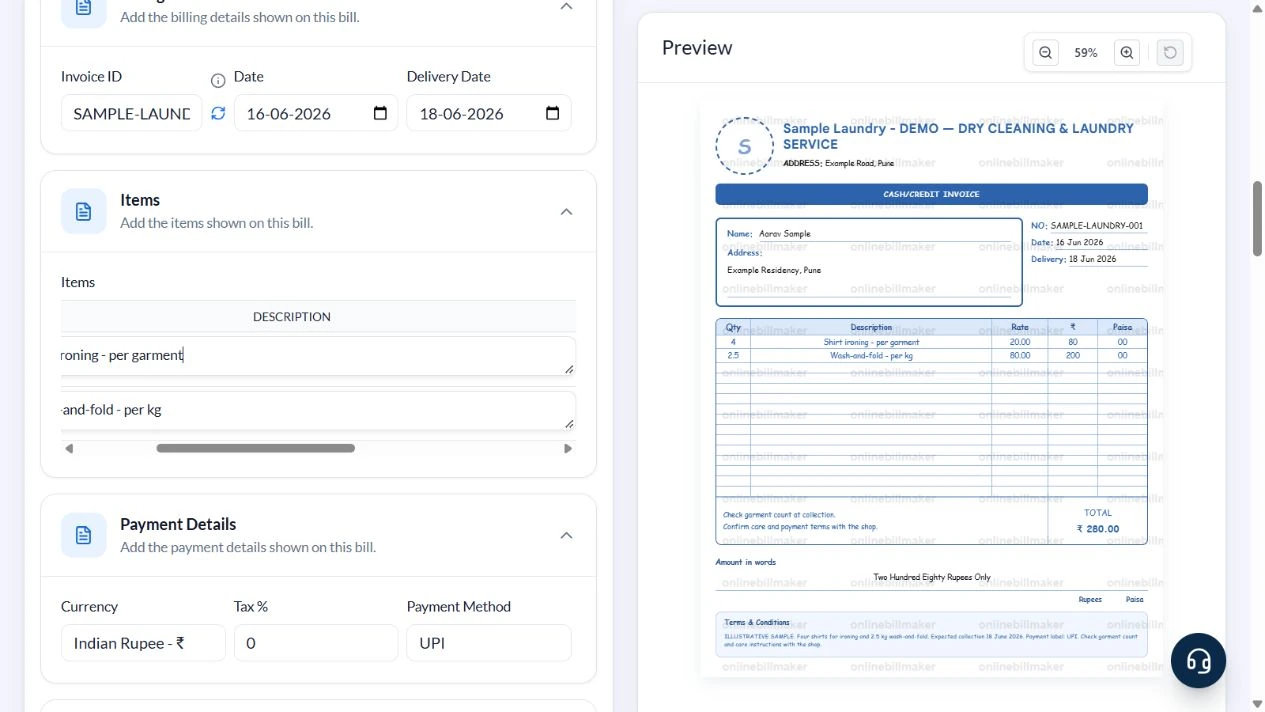Click 'Two Hundred Eighty Rupees Only' text
The width and height of the screenshot is (1265, 712).
(932, 577)
